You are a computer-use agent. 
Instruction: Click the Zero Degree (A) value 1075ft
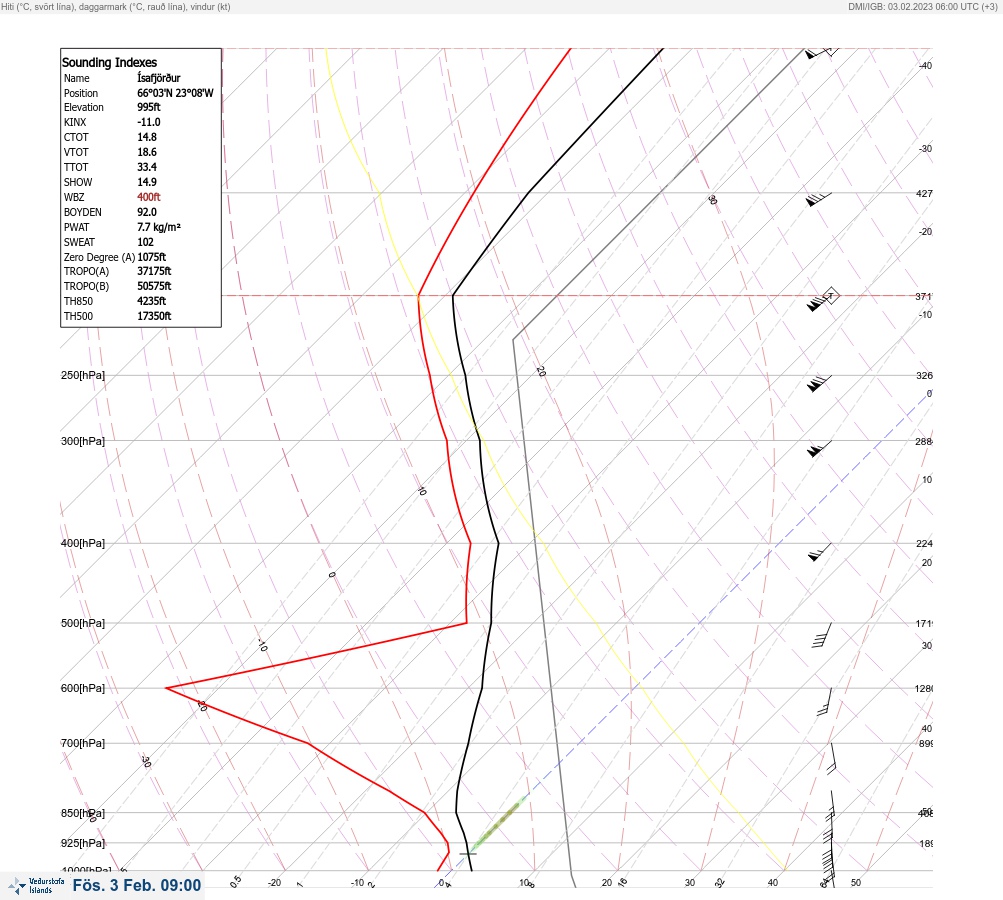tap(152, 257)
